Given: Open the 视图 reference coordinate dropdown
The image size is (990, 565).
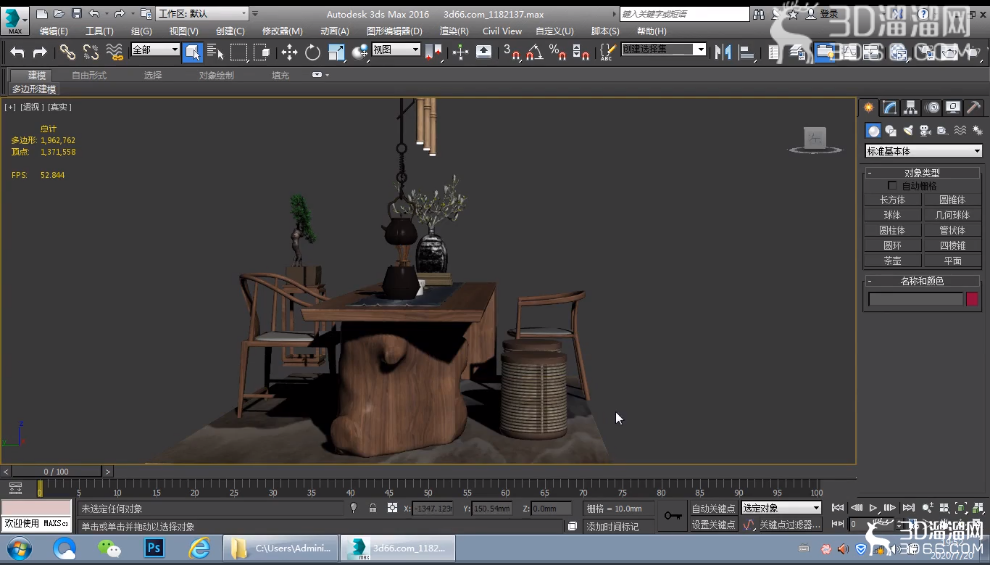Looking at the screenshot, I should click(x=396, y=50).
